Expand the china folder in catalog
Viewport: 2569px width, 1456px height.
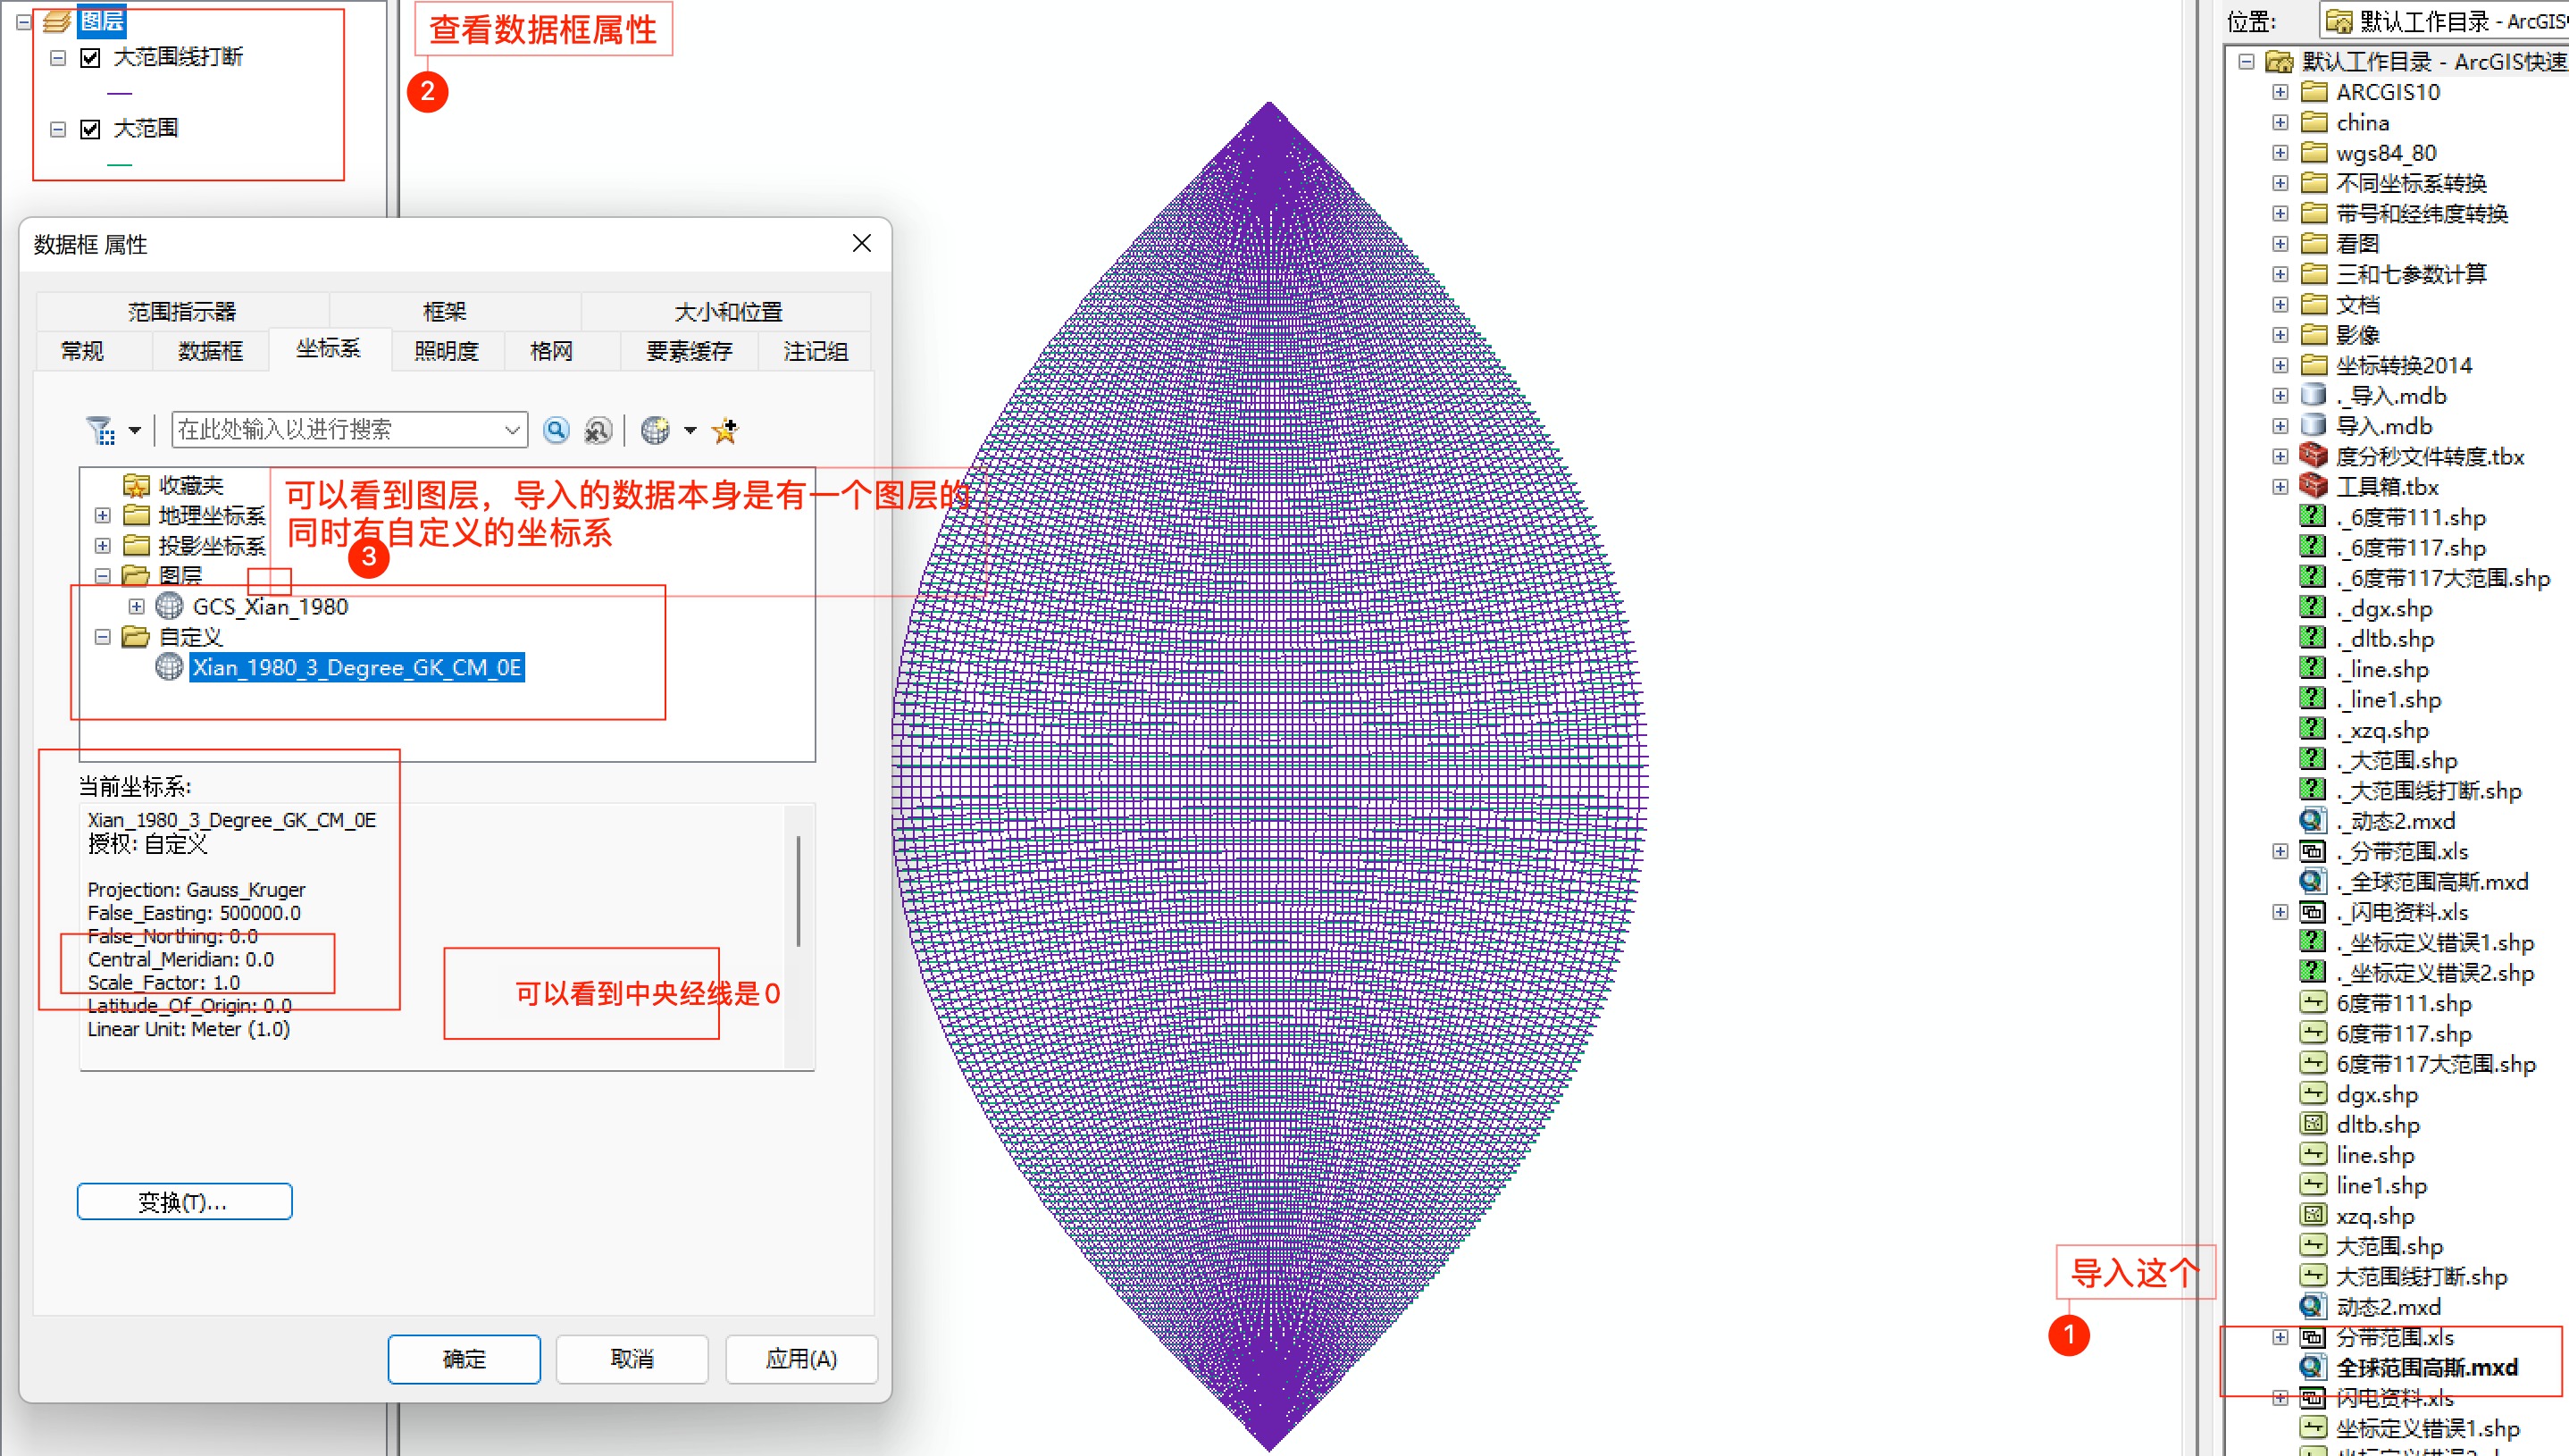[x=2280, y=122]
